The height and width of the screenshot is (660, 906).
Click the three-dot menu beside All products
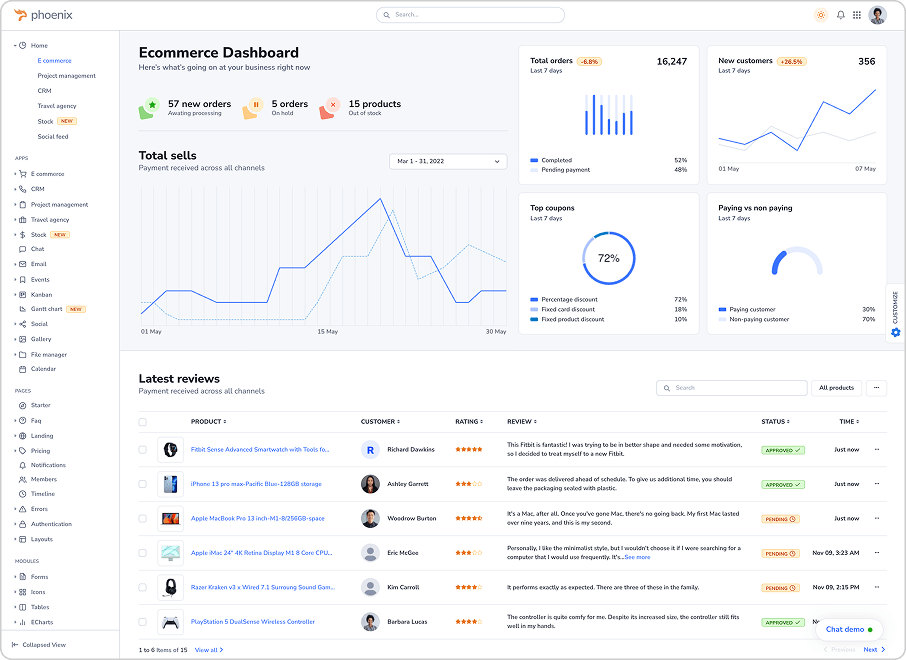[x=877, y=388]
